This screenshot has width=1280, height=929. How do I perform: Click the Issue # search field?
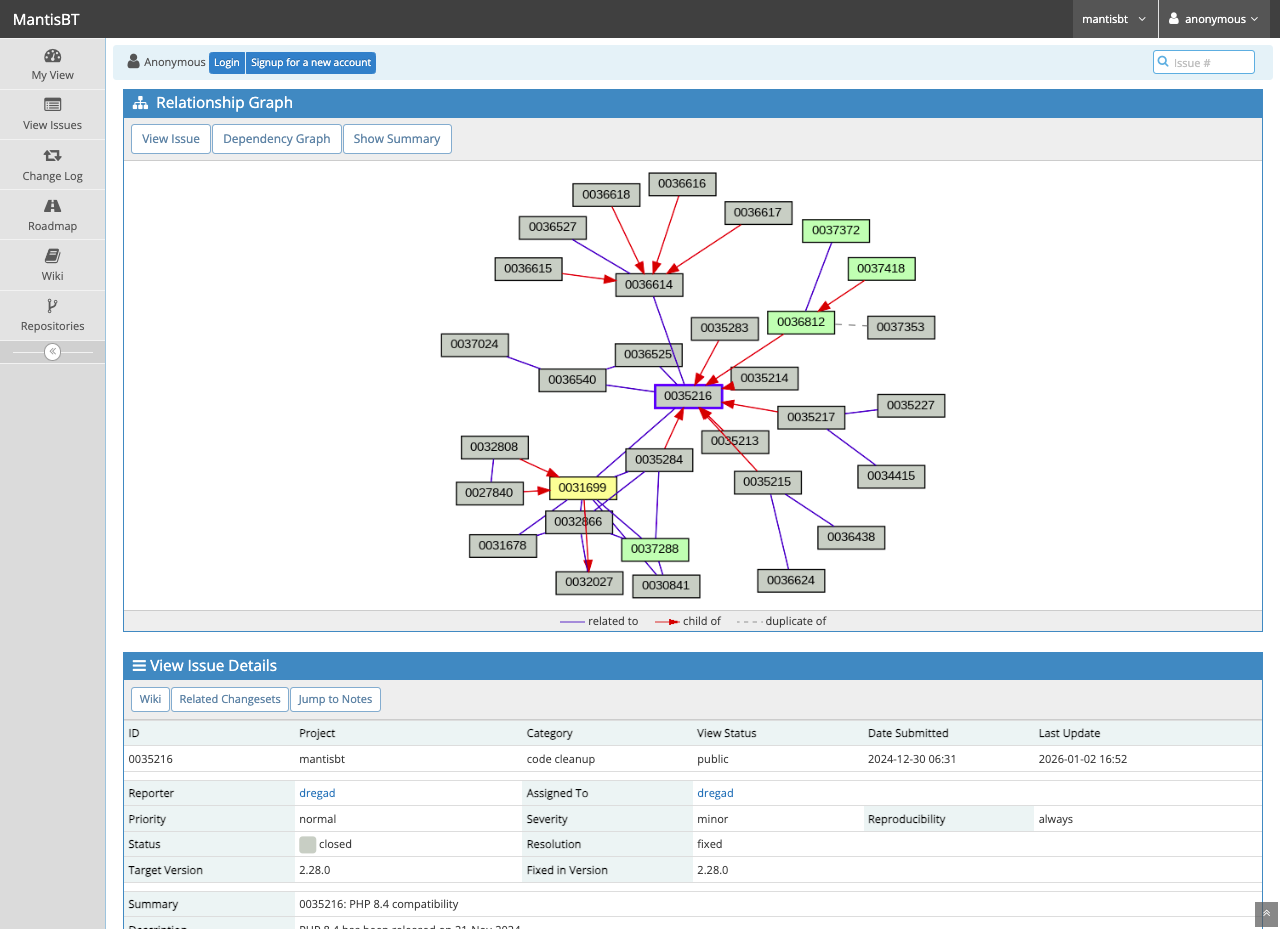tap(1204, 62)
